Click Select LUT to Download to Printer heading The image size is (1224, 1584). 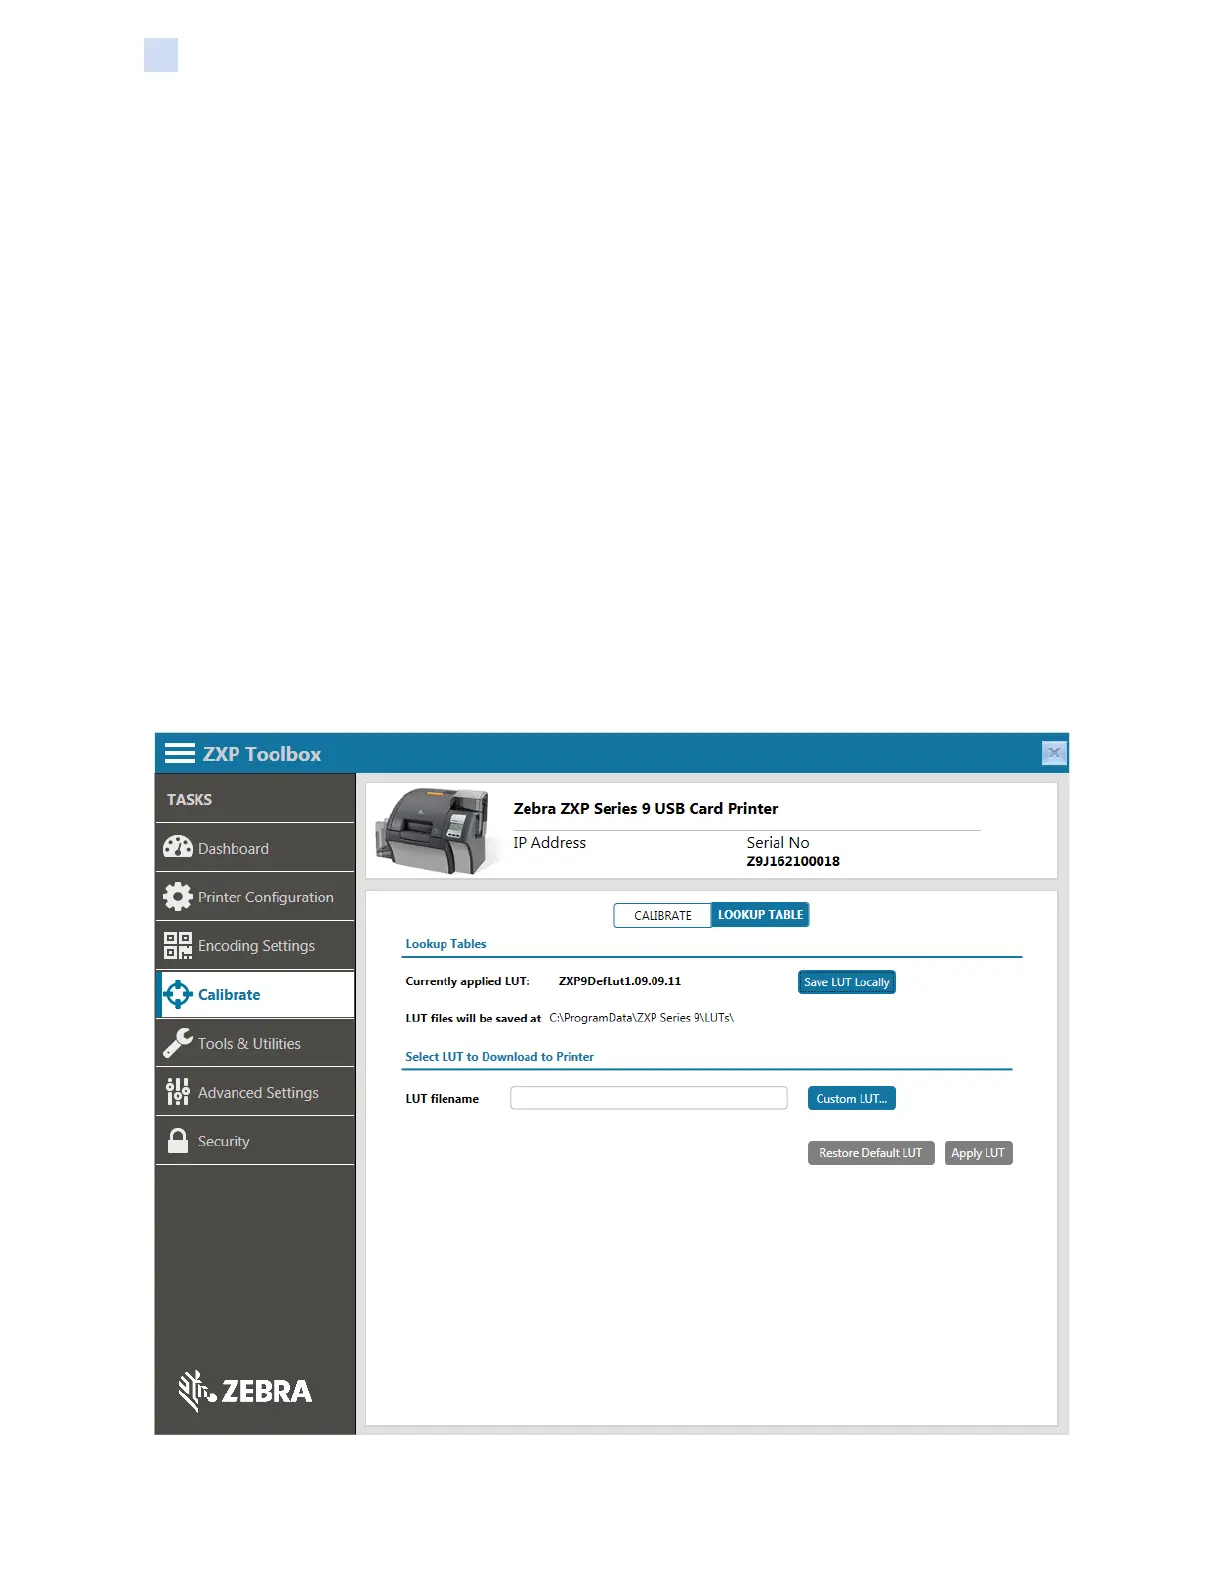(x=499, y=1057)
